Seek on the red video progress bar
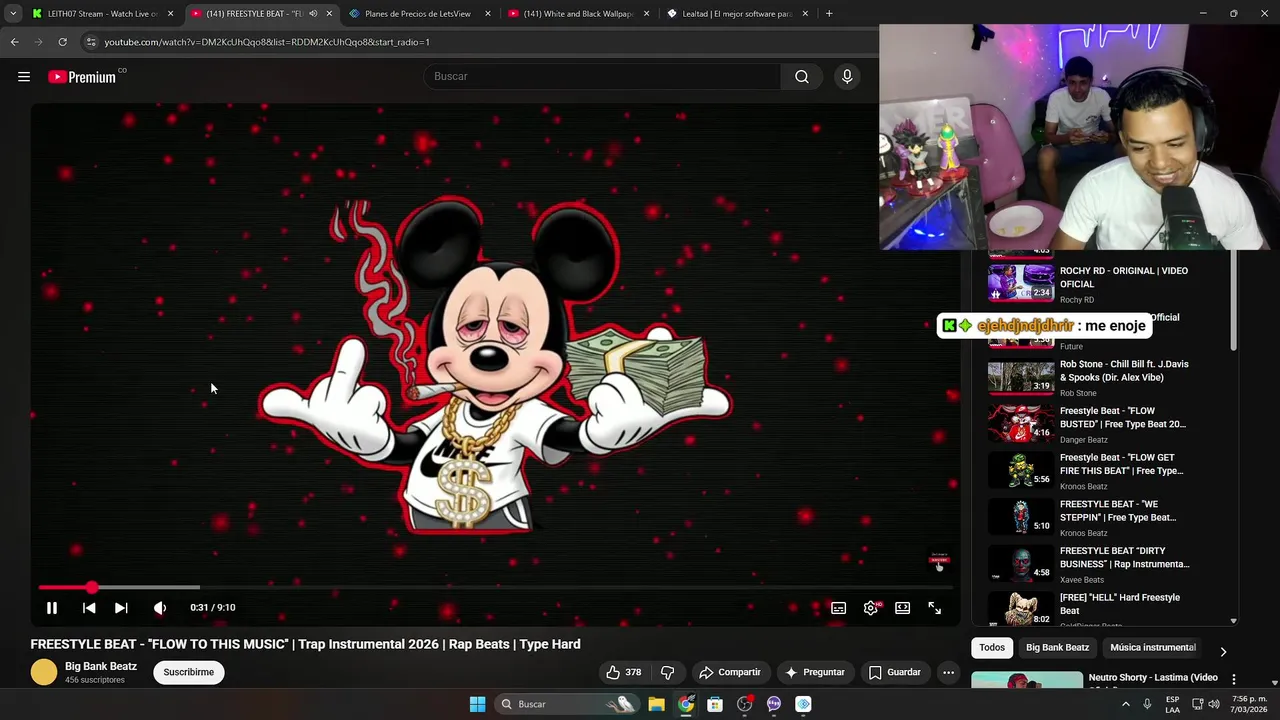This screenshot has width=1280, height=720. (495, 587)
